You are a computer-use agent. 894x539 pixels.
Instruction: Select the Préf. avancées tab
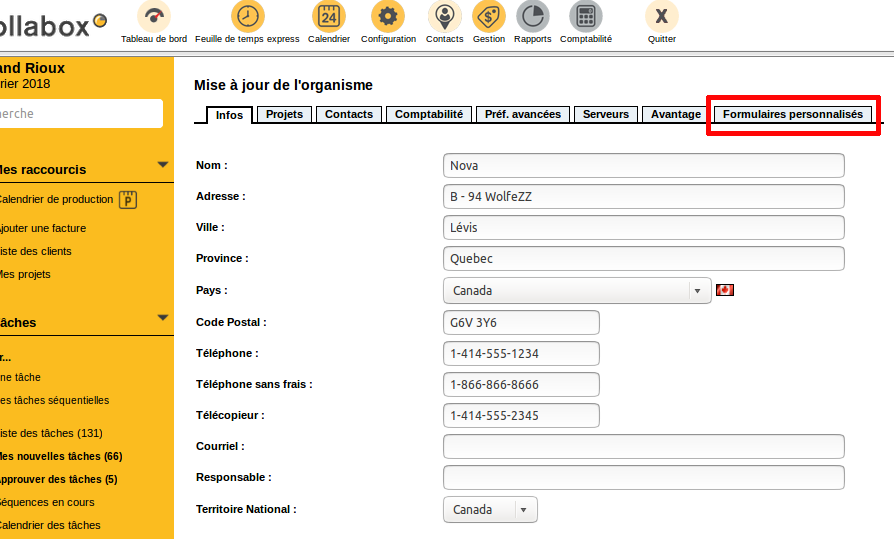pyautogui.click(x=523, y=115)
